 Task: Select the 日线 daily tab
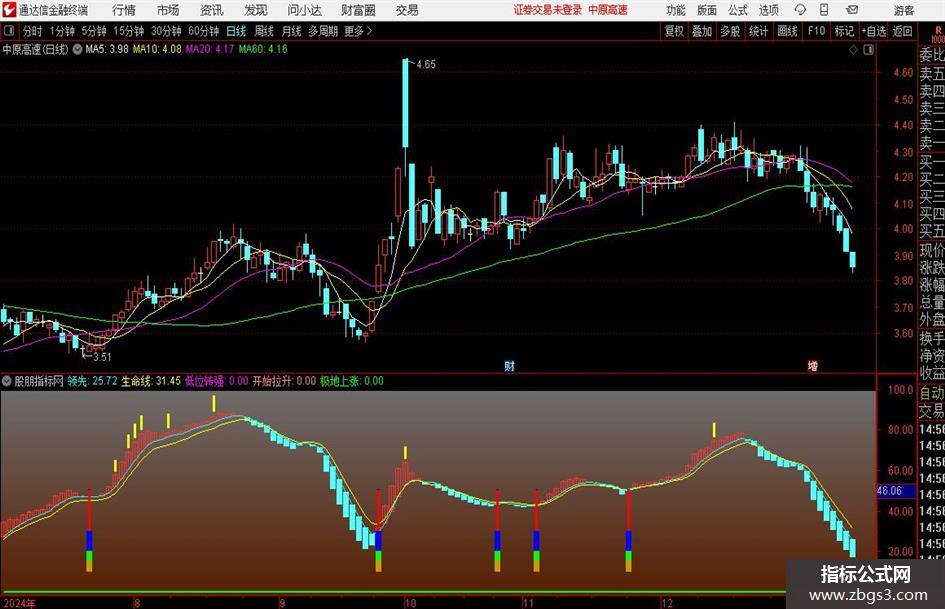point(236,31)
